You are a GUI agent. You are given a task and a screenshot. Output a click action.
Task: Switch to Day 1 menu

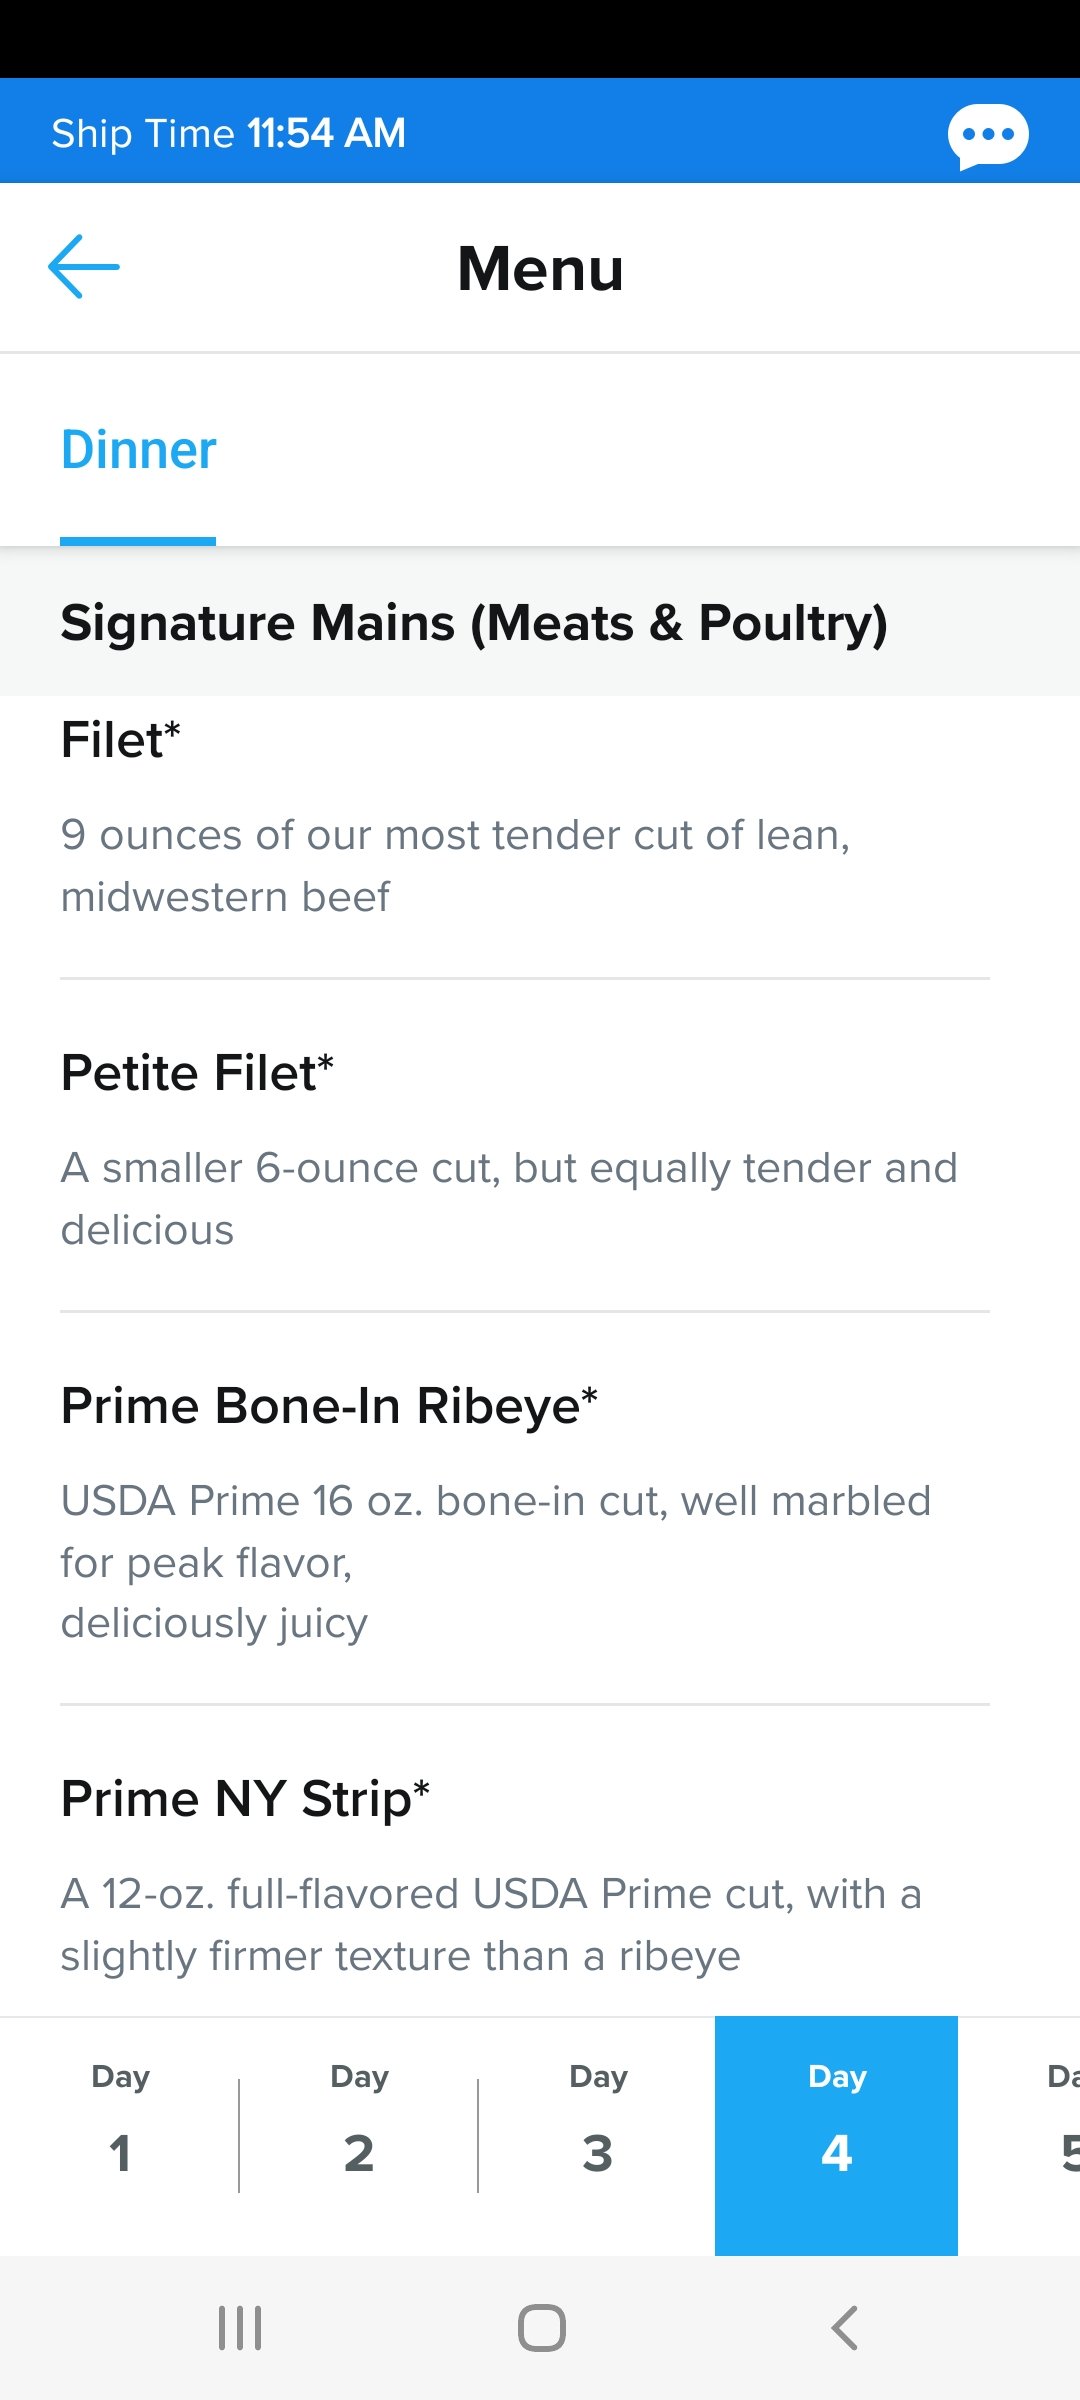(x=120, y=2136)
